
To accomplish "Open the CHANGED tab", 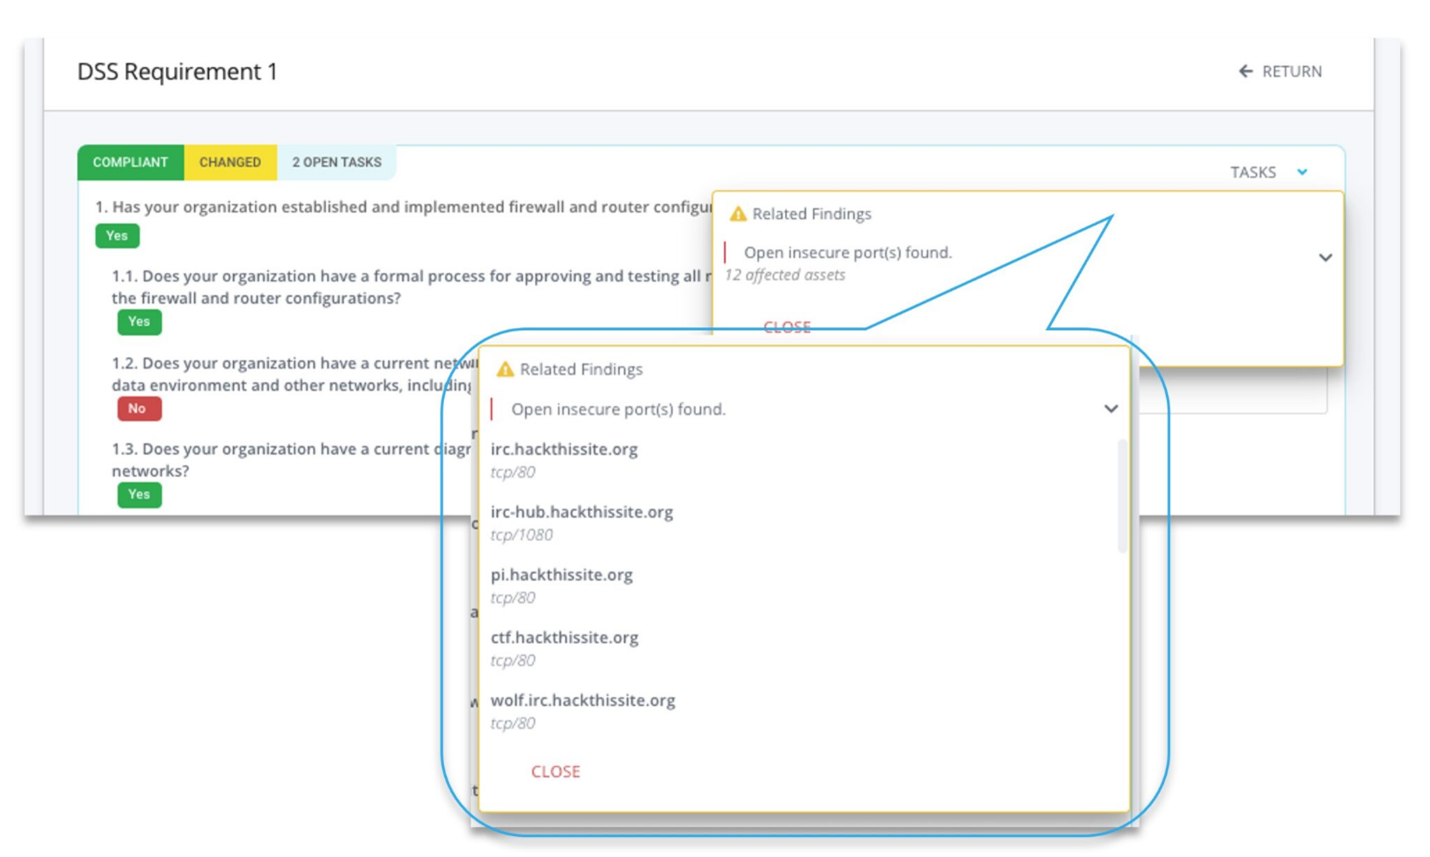I will coord(230,161).
